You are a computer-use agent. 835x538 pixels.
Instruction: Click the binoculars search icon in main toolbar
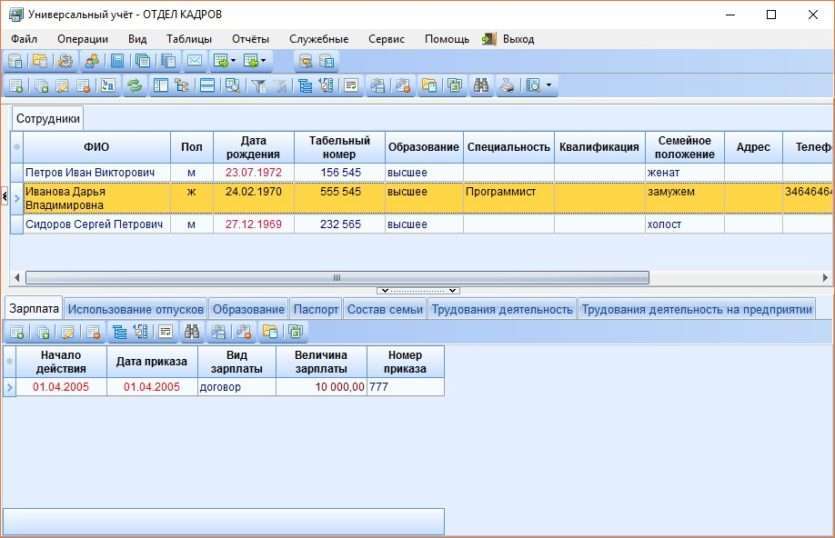(481, 86)
